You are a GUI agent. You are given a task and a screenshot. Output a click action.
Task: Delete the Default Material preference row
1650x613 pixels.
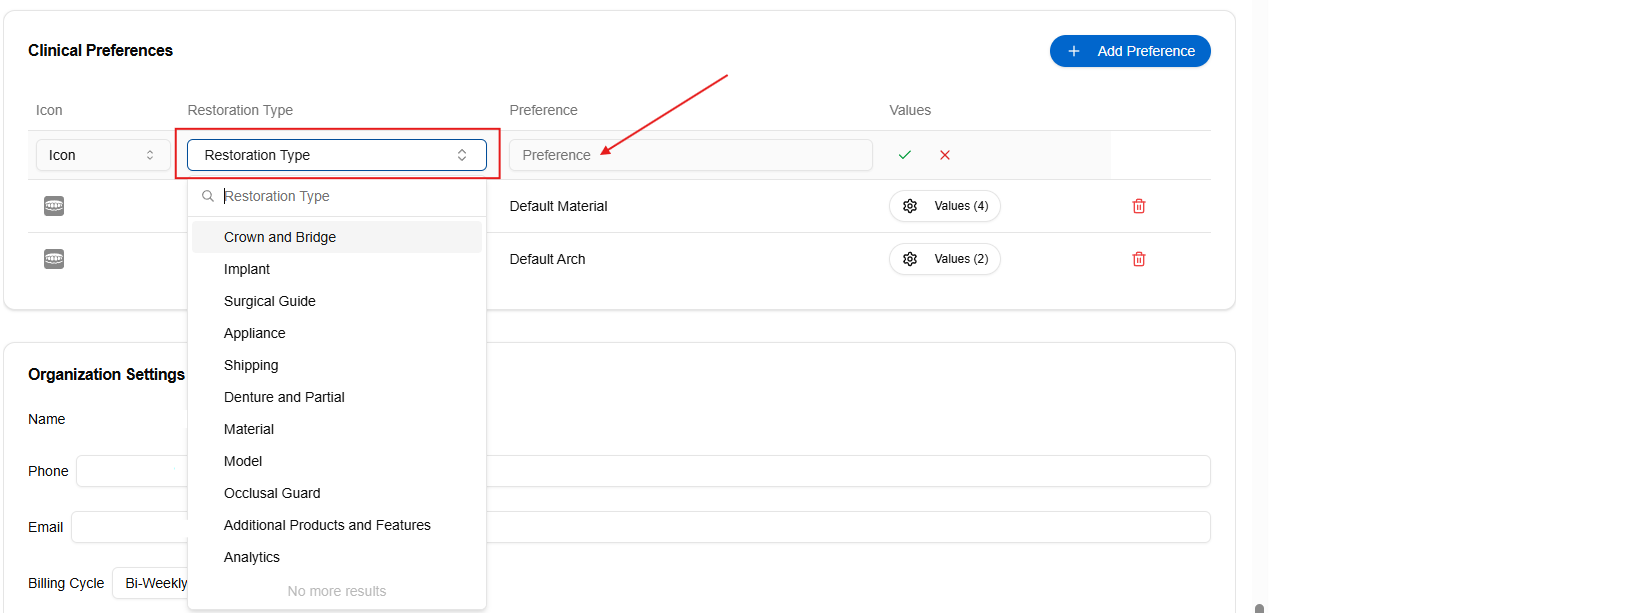1138,206
